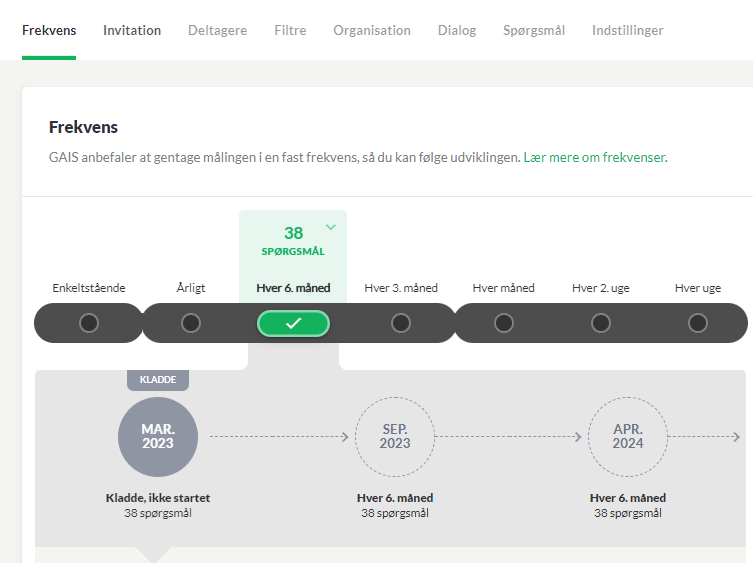
Task: Select the Hver 2. uge radio button
Action: (601, 323)
